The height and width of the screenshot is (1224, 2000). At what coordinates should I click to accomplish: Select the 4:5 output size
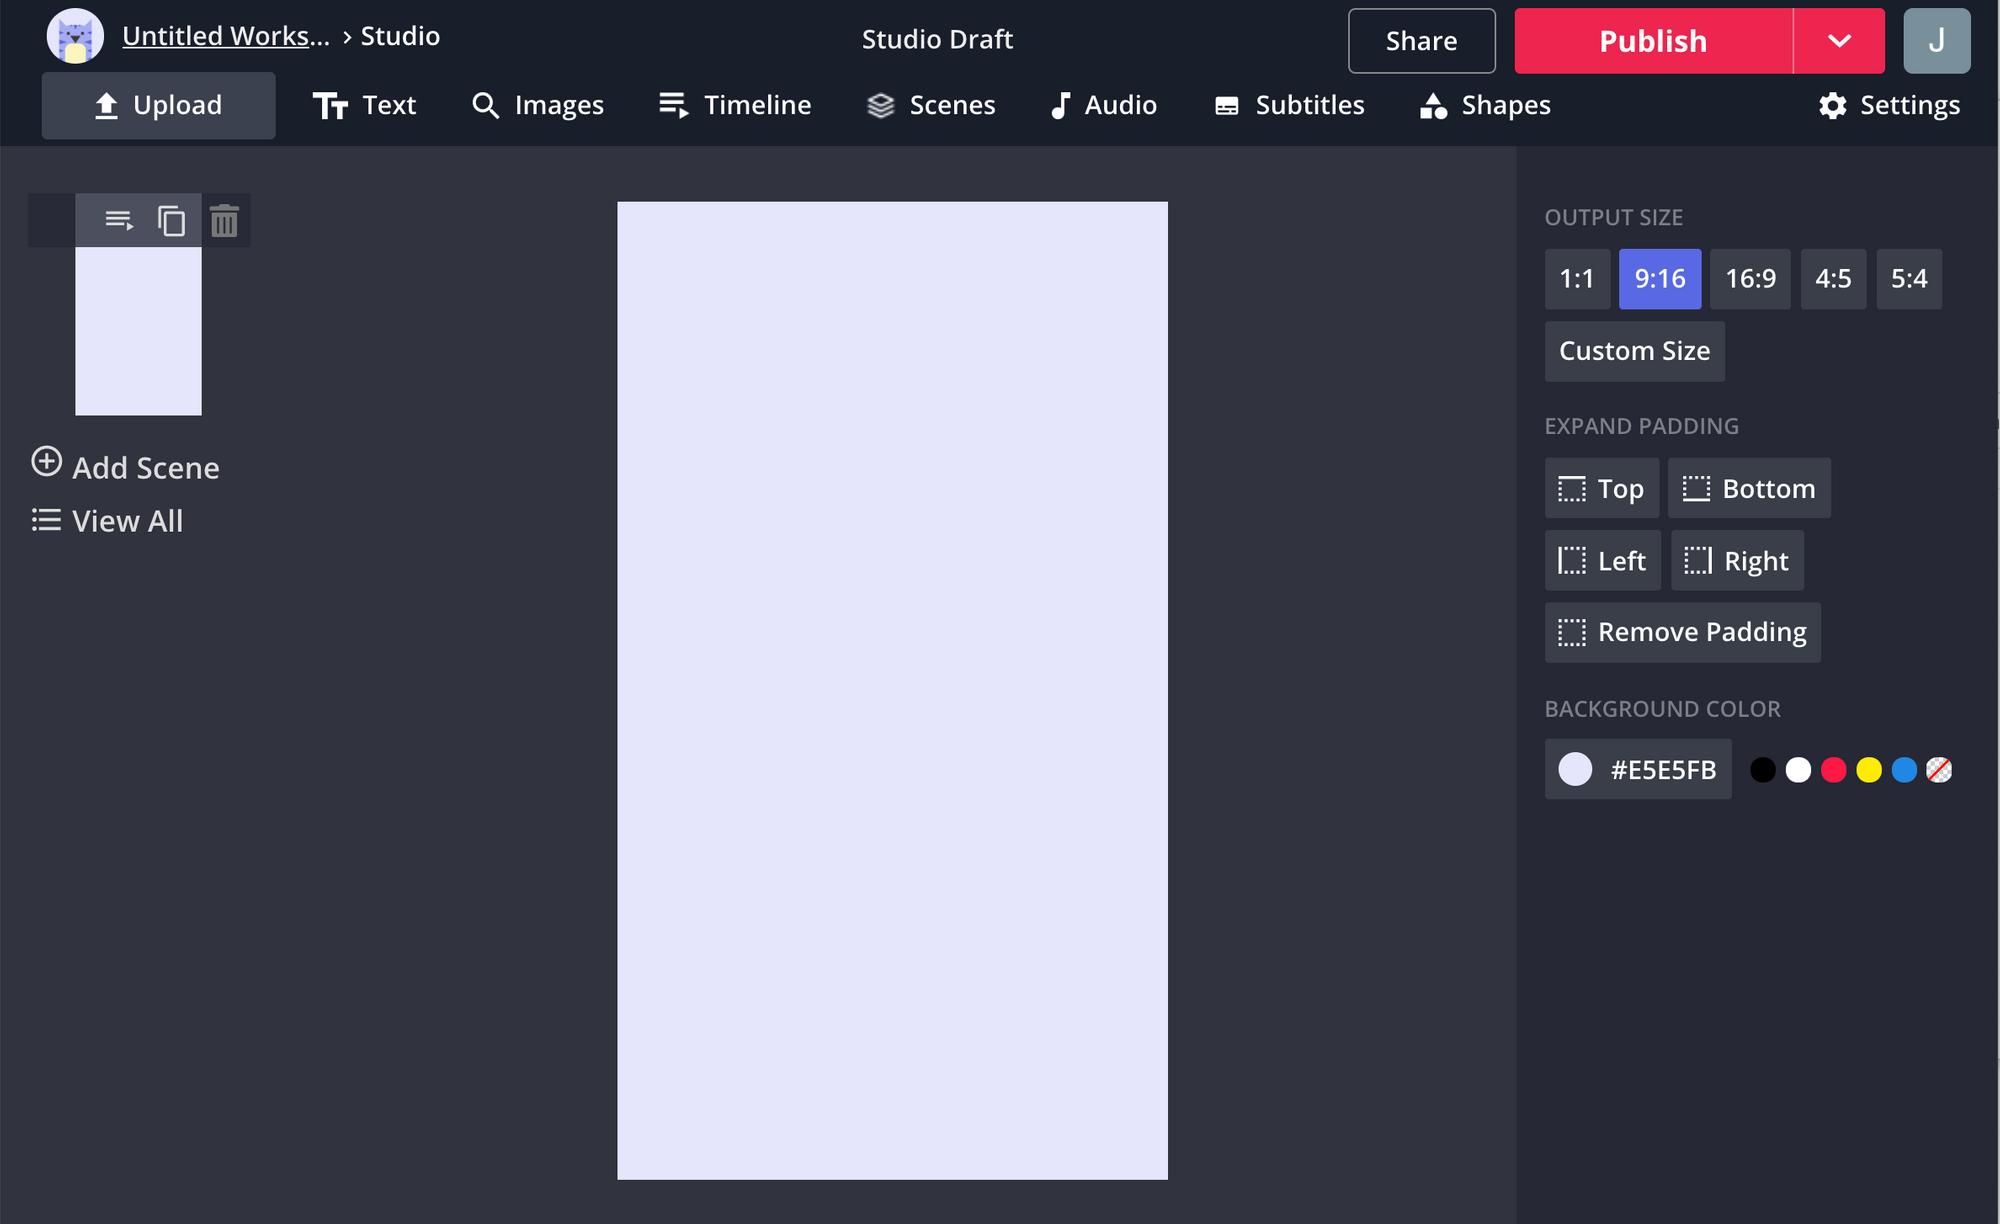coord(1832,279)
